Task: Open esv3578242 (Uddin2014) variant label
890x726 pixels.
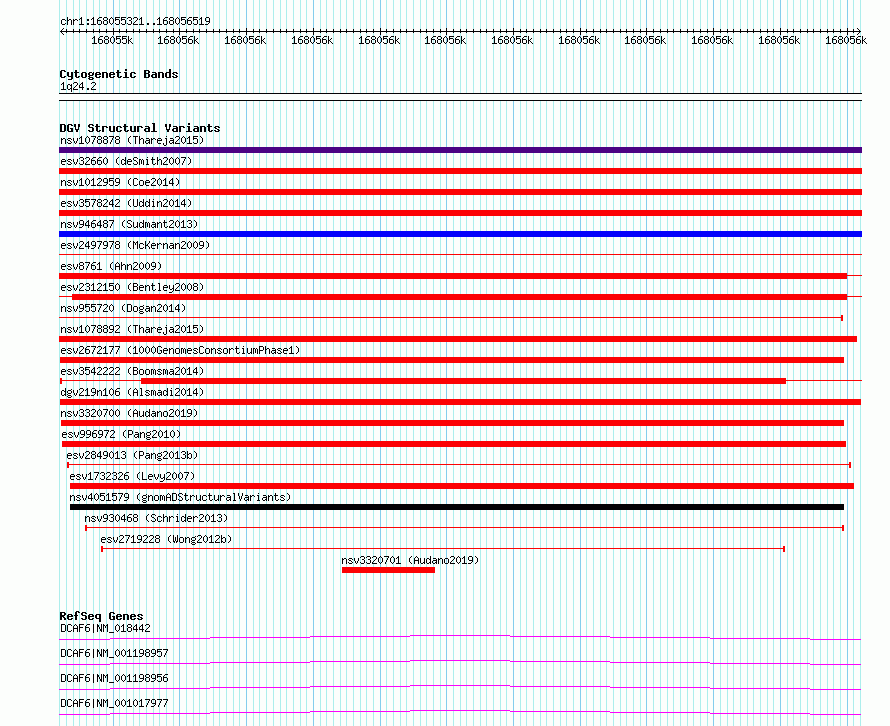Action: tap(126, 203)
